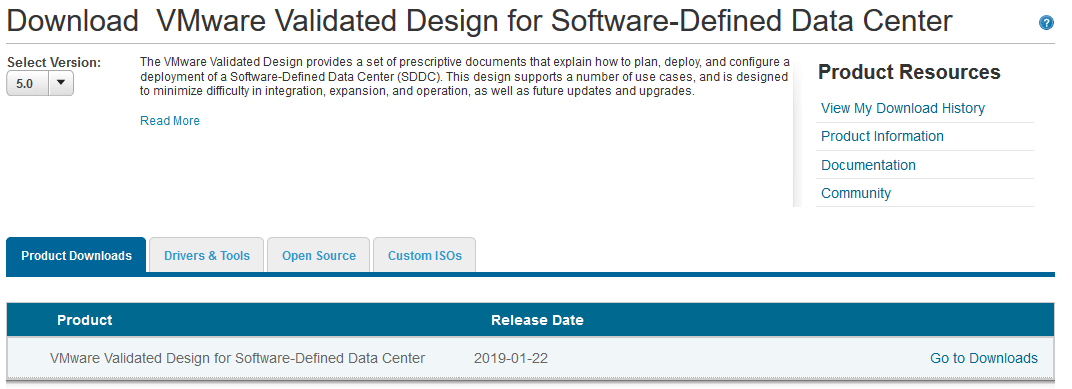Image resolution: width=1072 pixels, height=389 pixels.
Task: Select the Product Downloads tab
Action: point(76,256)
